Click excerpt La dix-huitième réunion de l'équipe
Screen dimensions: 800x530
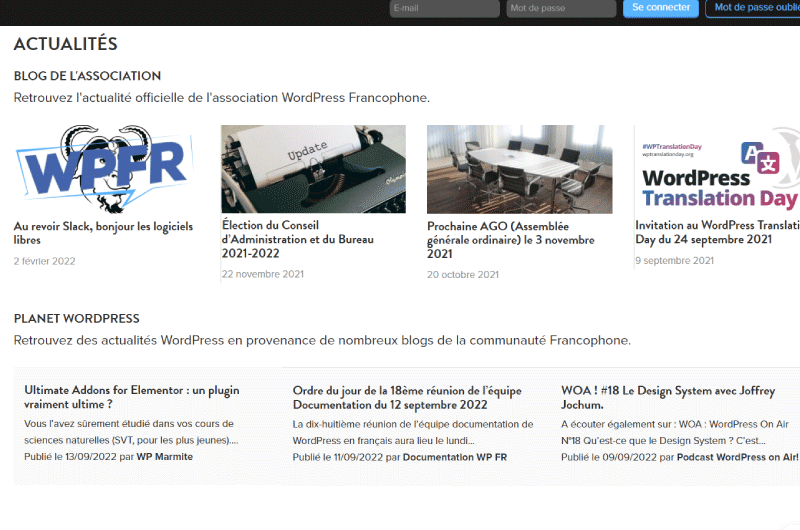coord(413,432)
